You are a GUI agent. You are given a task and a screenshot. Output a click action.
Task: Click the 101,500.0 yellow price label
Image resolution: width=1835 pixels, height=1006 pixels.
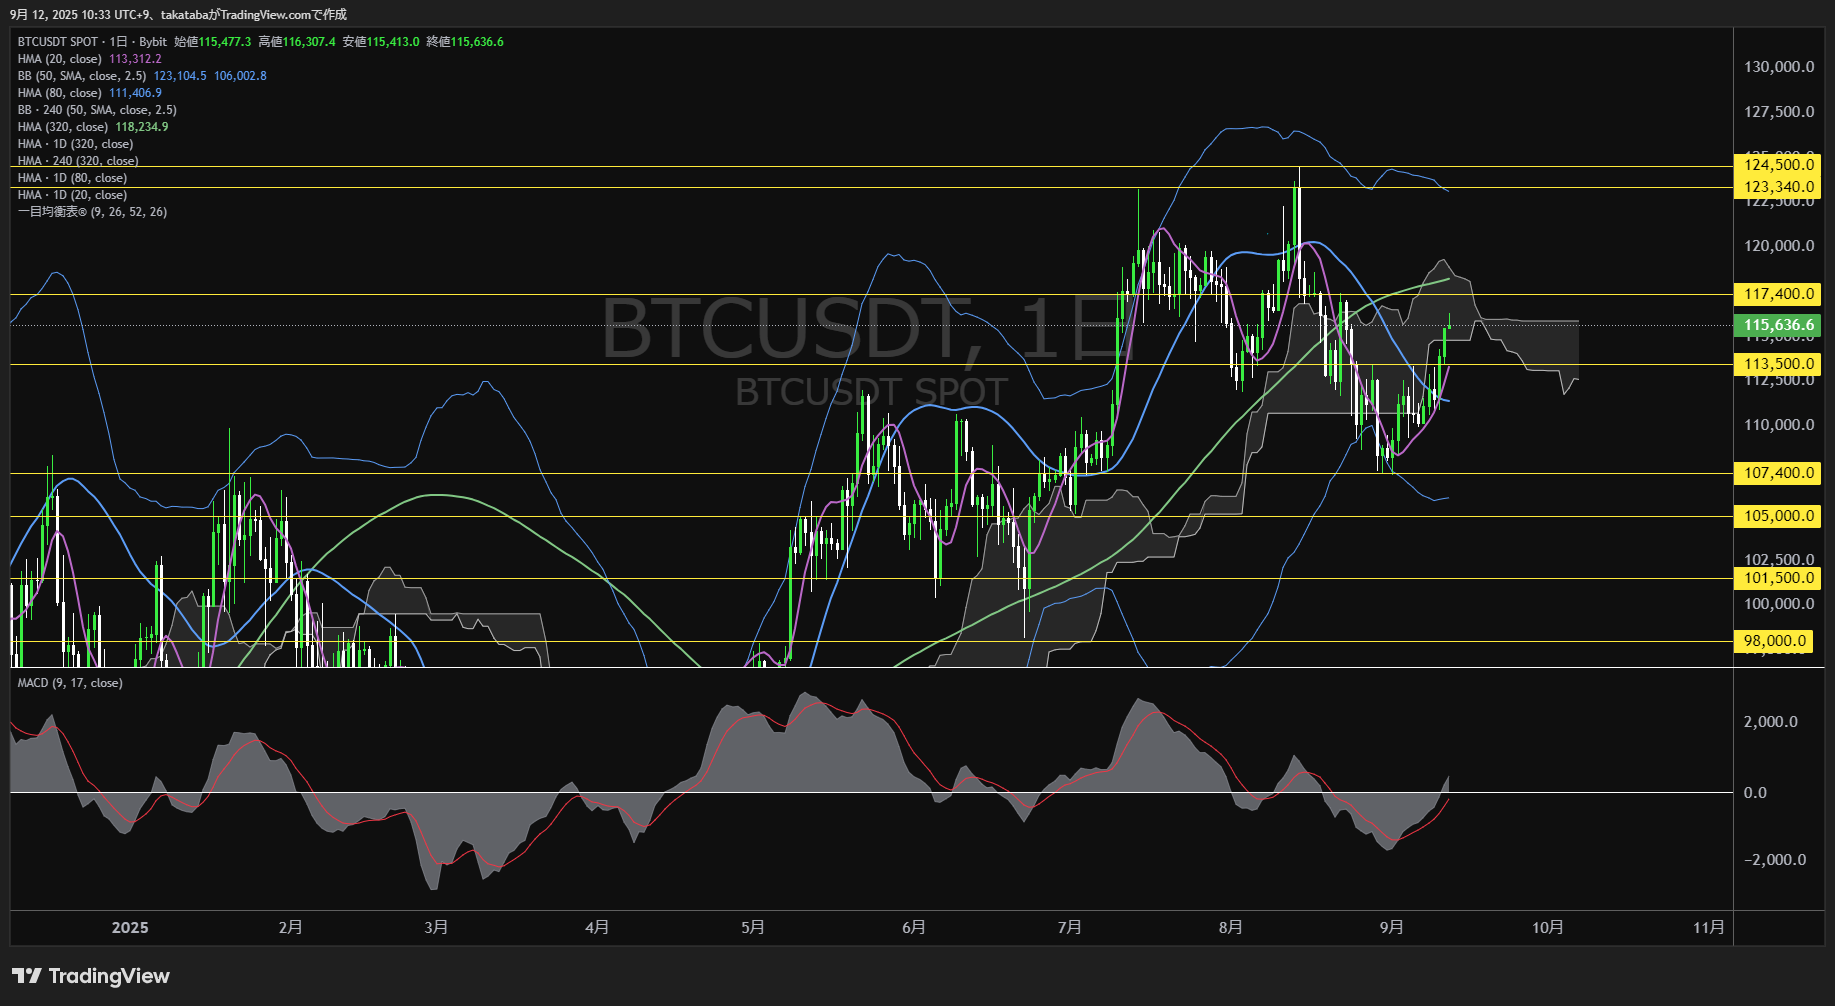click(1779, 578)
